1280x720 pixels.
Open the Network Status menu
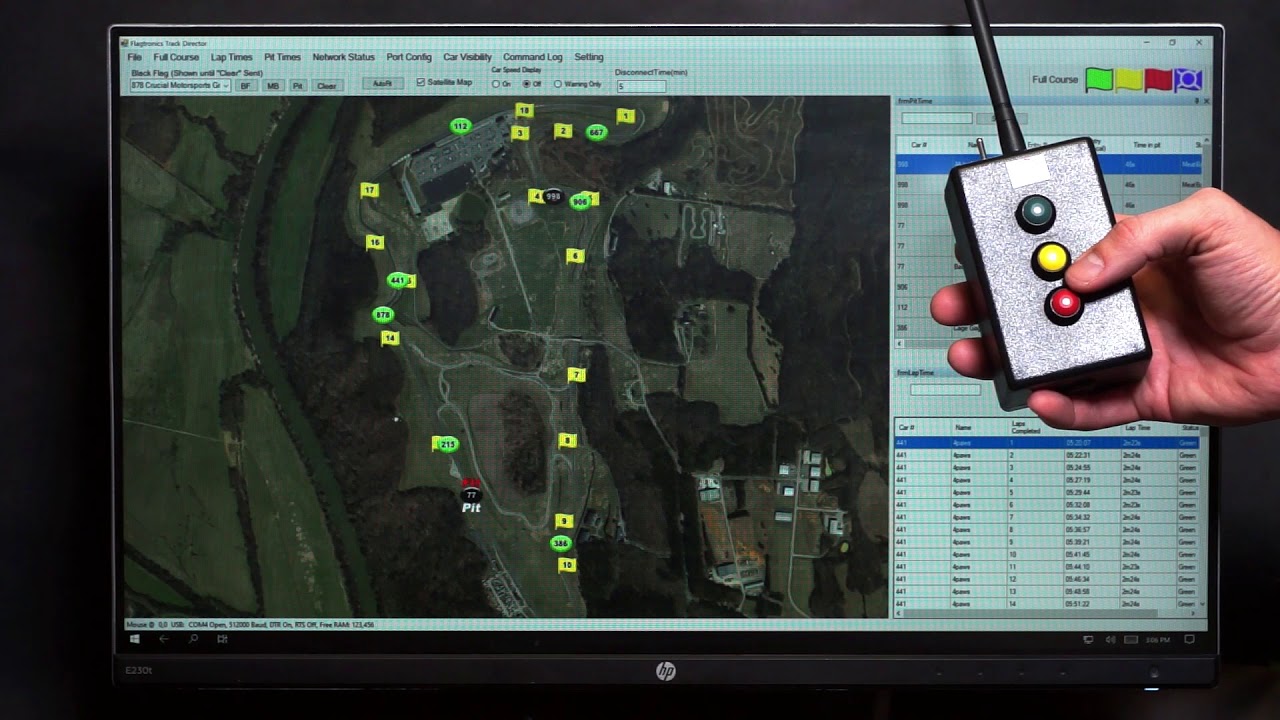(x=343, y=57)
